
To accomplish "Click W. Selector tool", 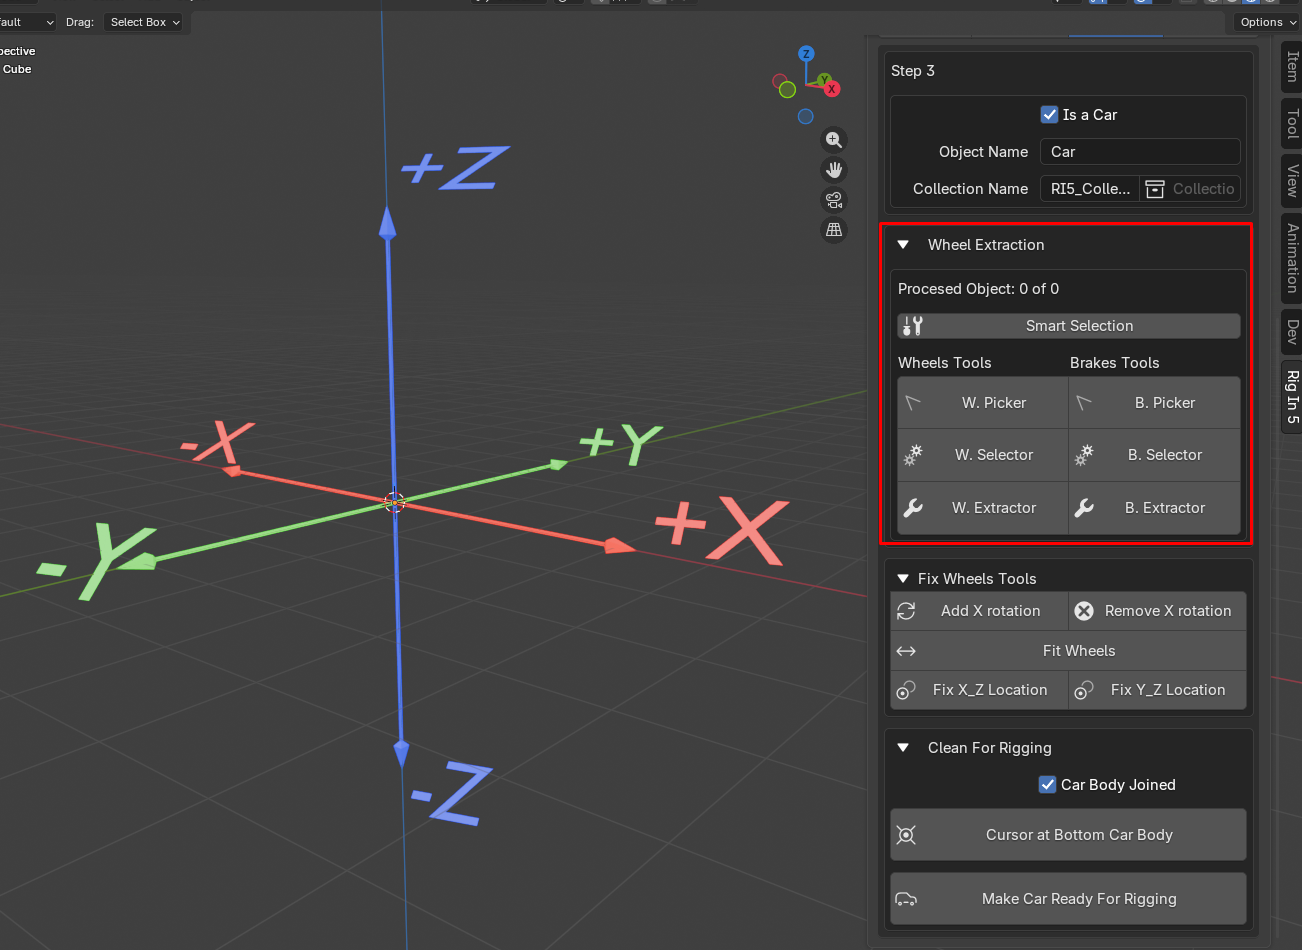I will tap(983, 455).
